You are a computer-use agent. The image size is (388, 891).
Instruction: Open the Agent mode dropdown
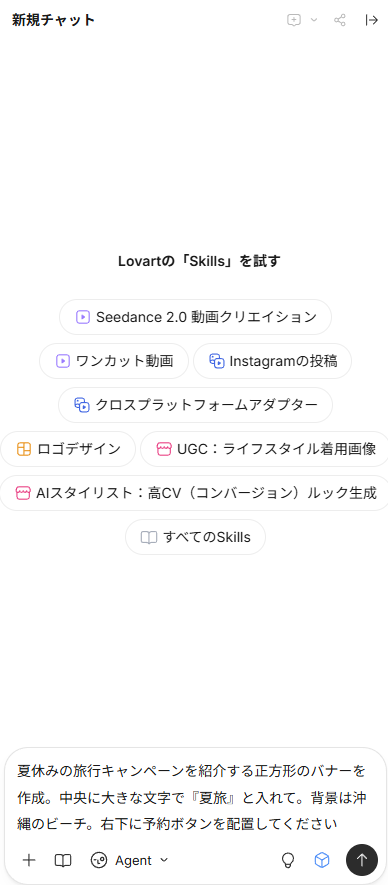coord(130,860)
